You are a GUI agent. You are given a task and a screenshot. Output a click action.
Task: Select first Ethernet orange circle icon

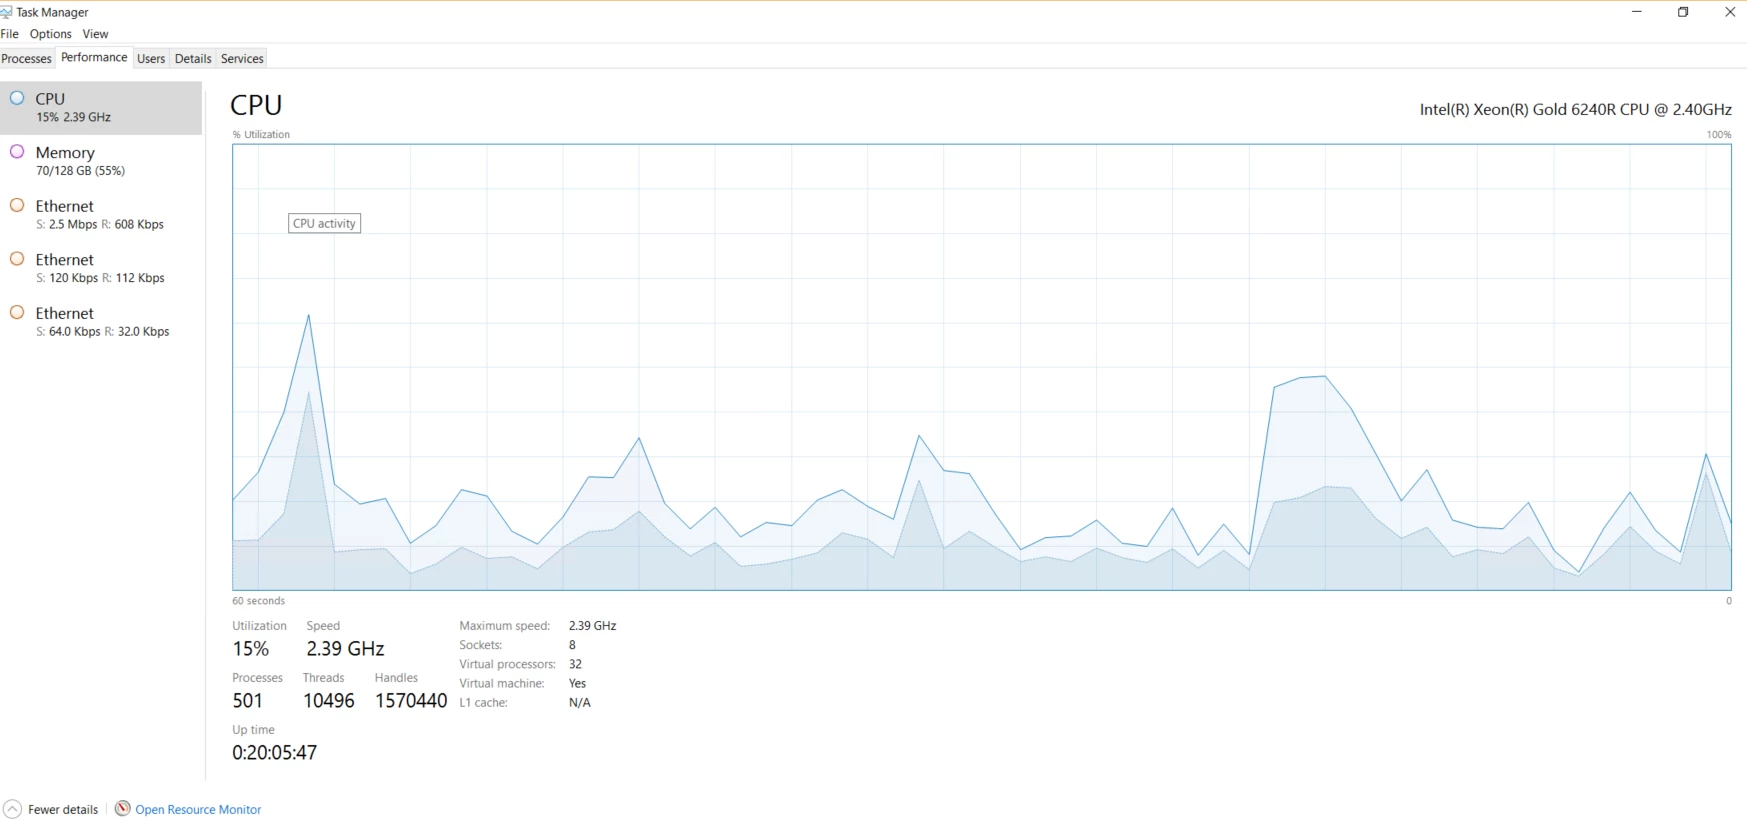click(17, 205)
